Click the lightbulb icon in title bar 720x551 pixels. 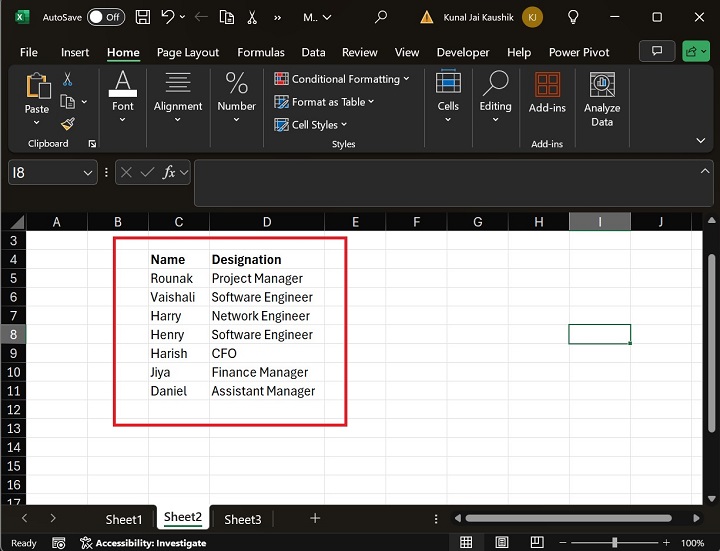[x=573, y=17]
